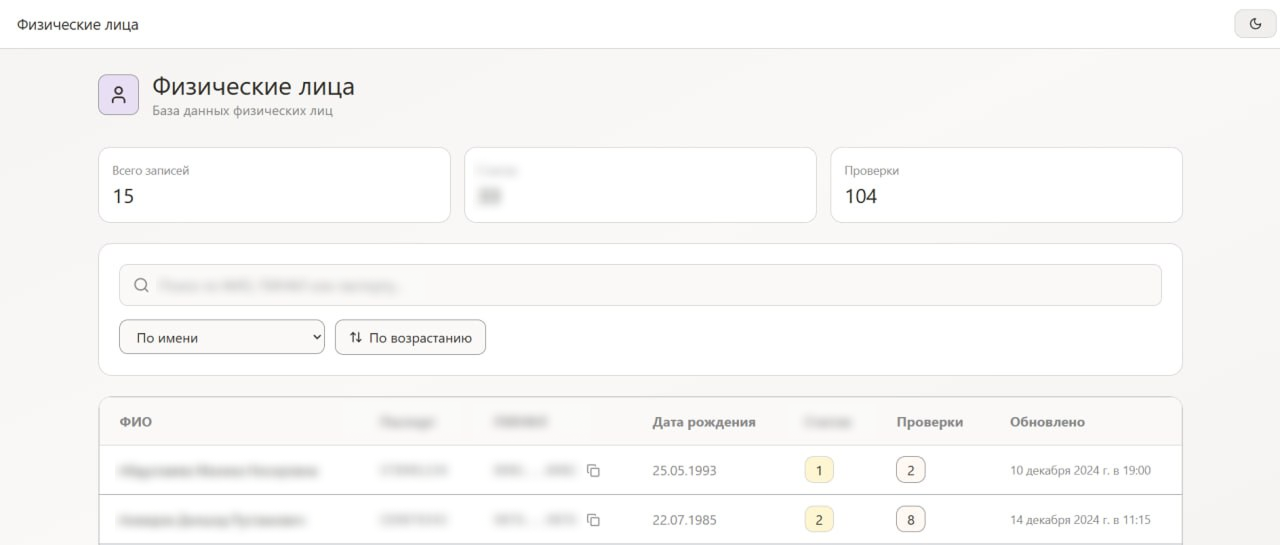The height and width of the screenshot is (545, 1280).
Task: Sort by the 'Дата рождения' column header
Action: coord(704,422)
